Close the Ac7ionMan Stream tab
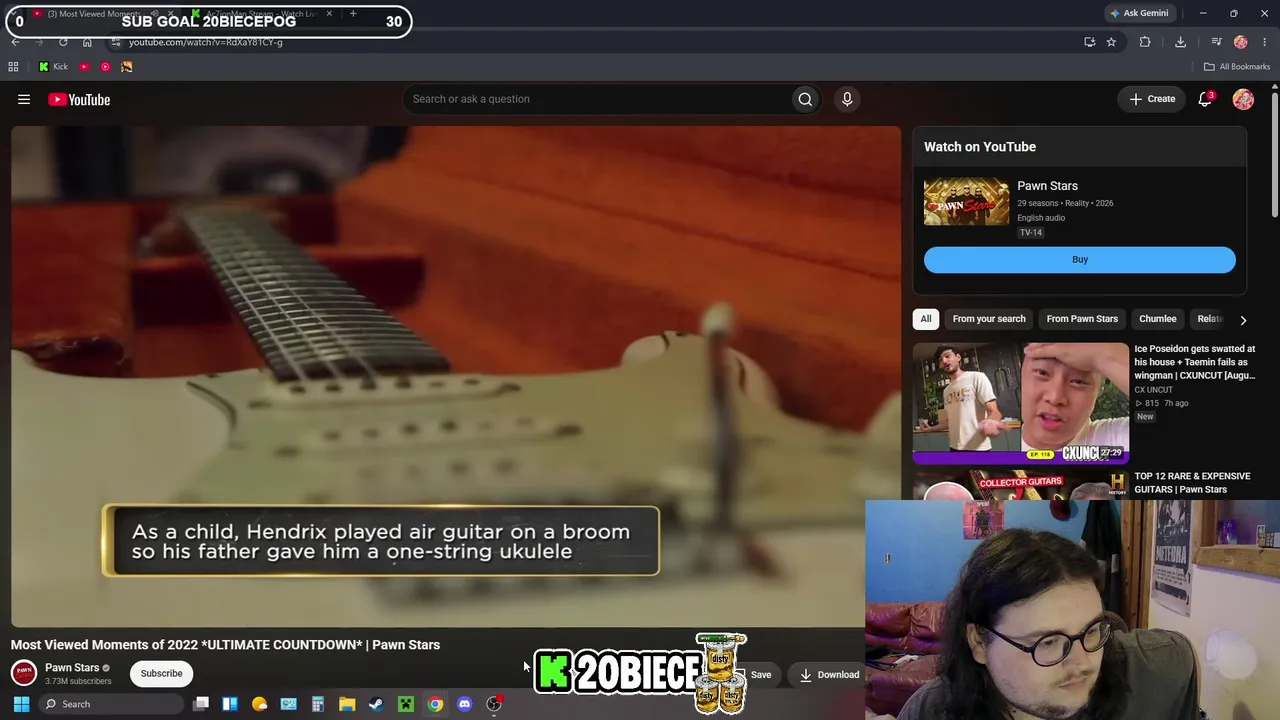The height and width of the screenshot is (720, 1280). [329, 14]
